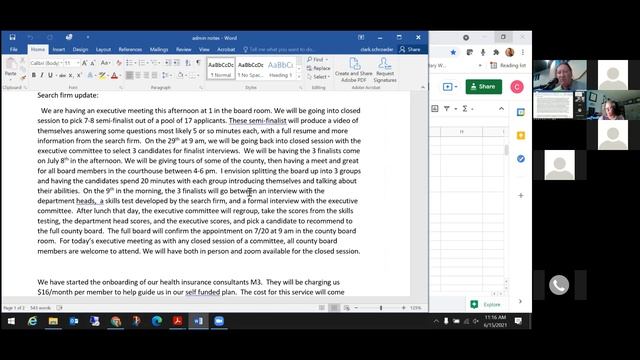Click the Replace button in Word
The image size is (640, 360).
[x=318, y=68]
